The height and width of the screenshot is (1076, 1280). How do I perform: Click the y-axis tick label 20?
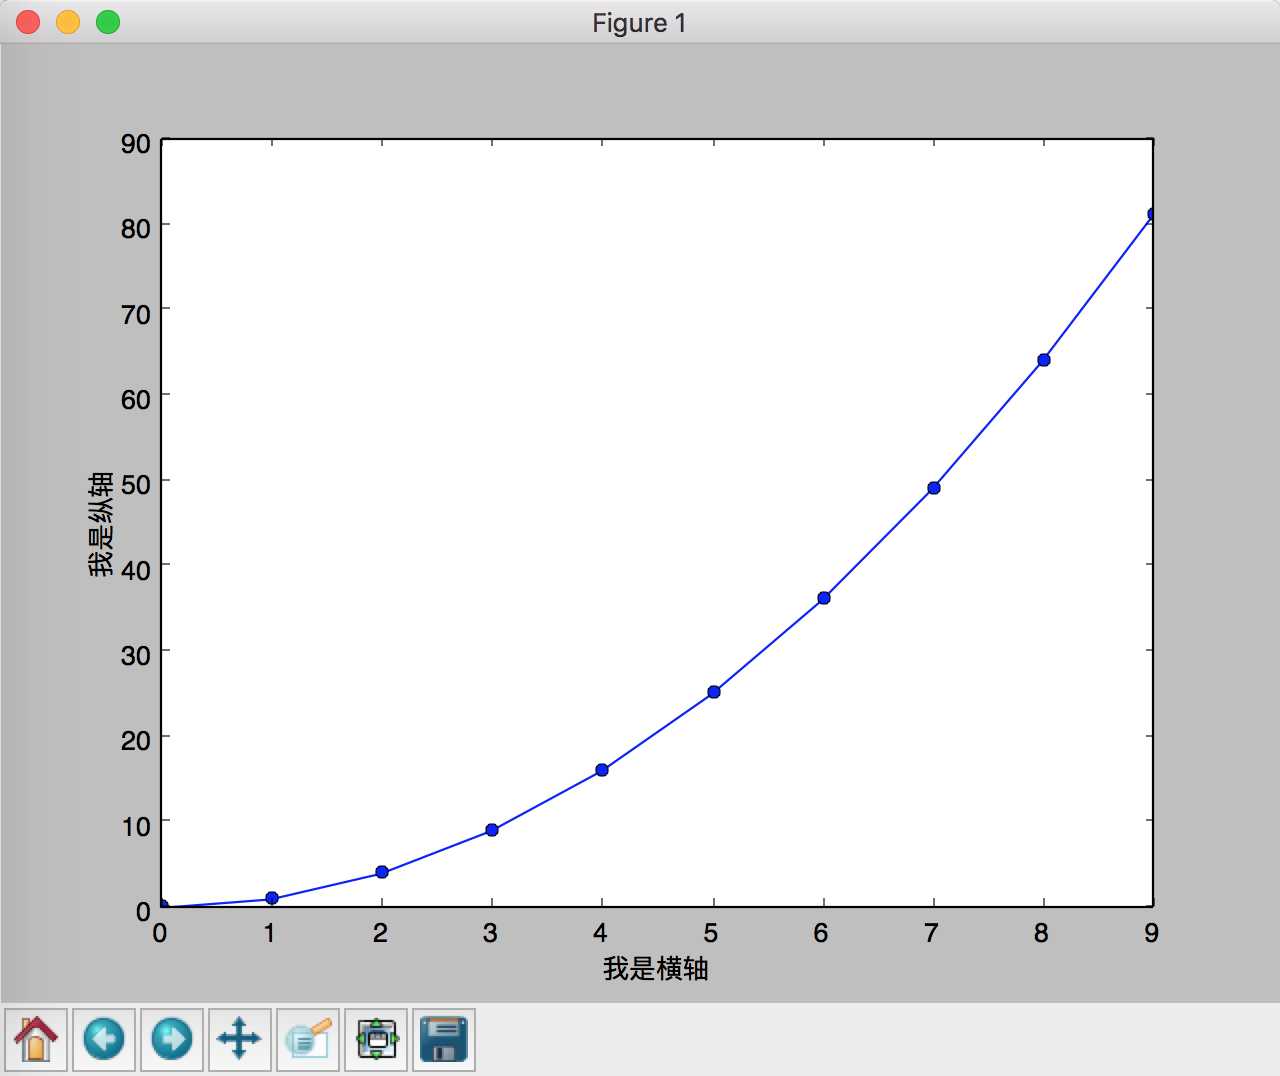point(136,740)
